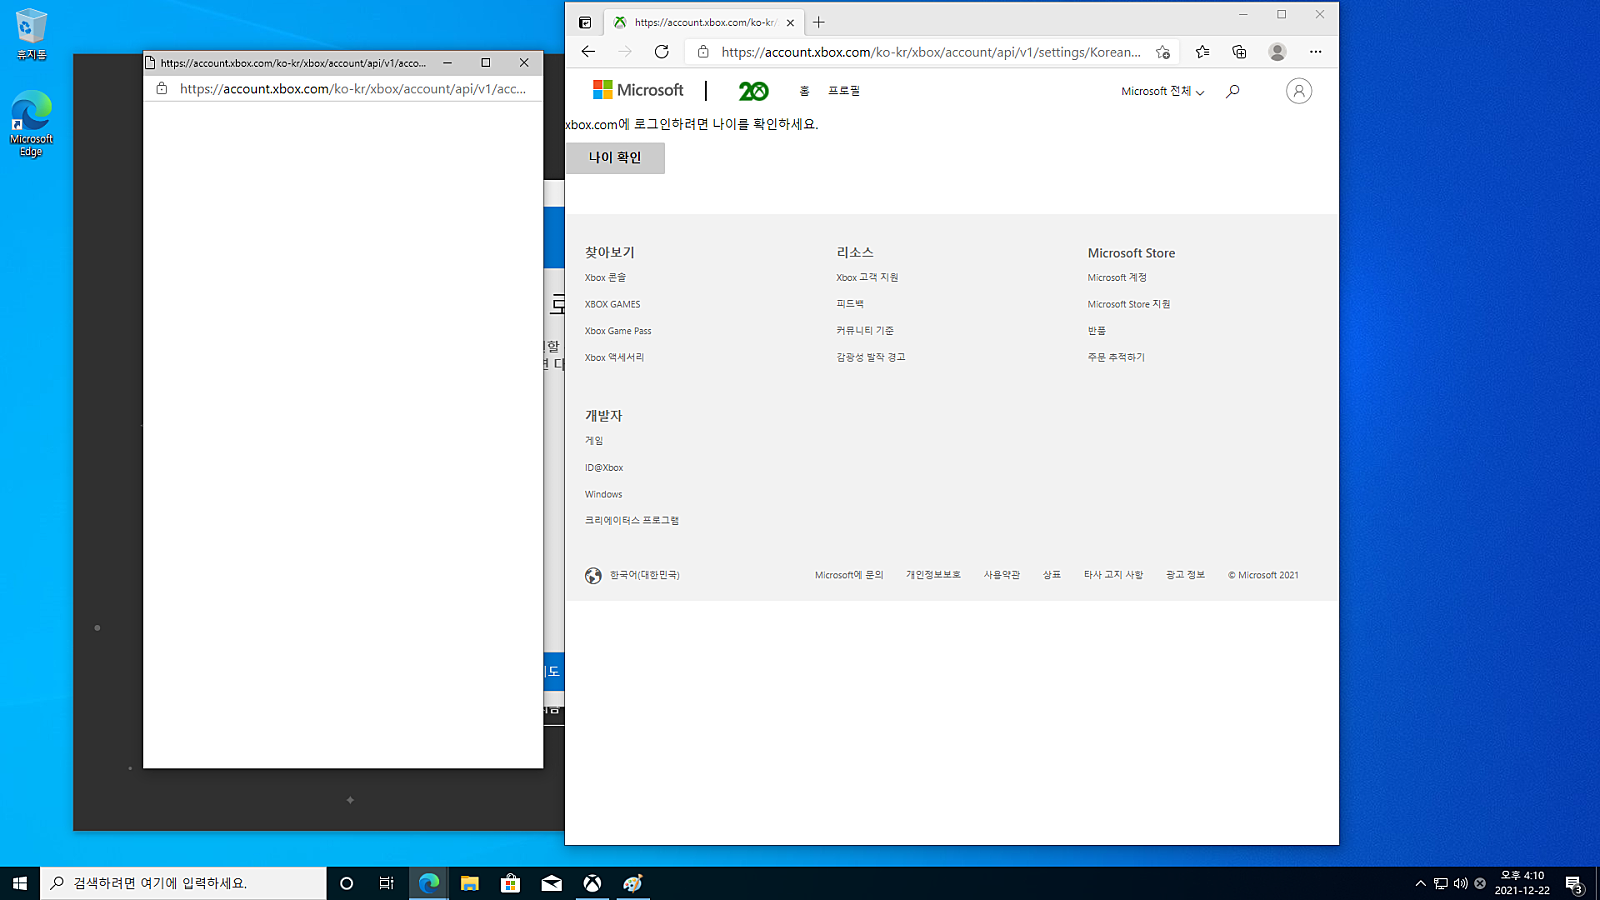This screenshot has width=1600, height=900.
Task: Reload the Xbox account page
Action: coord(661,52)
